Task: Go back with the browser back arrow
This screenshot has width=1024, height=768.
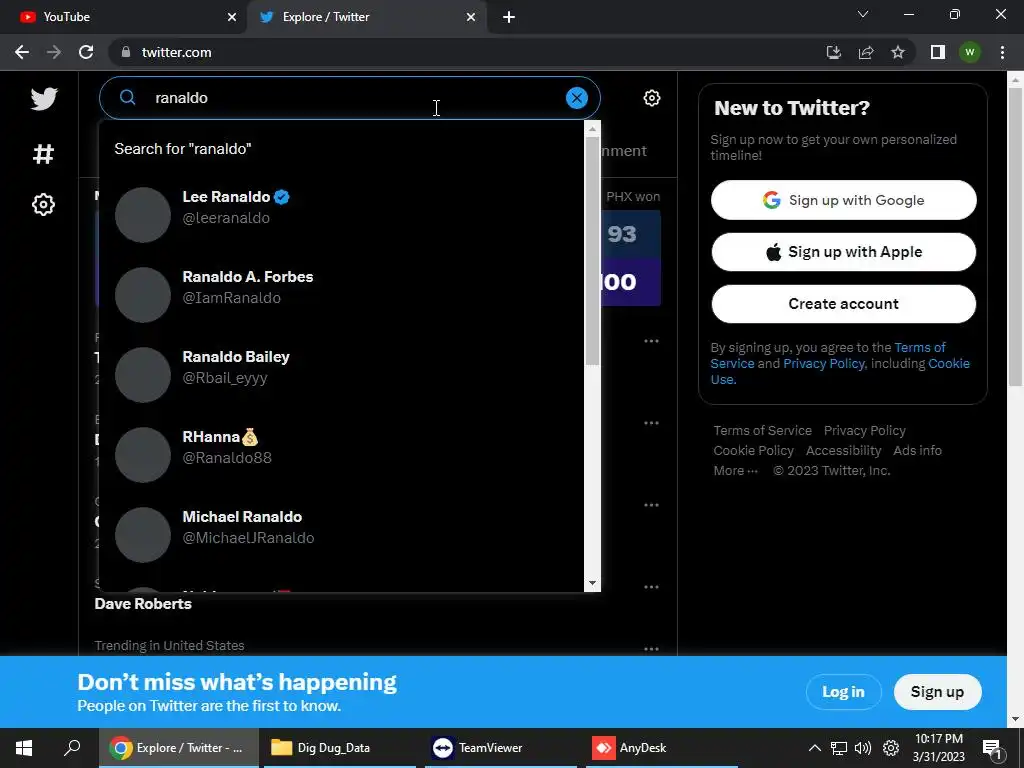Action: pos(22,52)
